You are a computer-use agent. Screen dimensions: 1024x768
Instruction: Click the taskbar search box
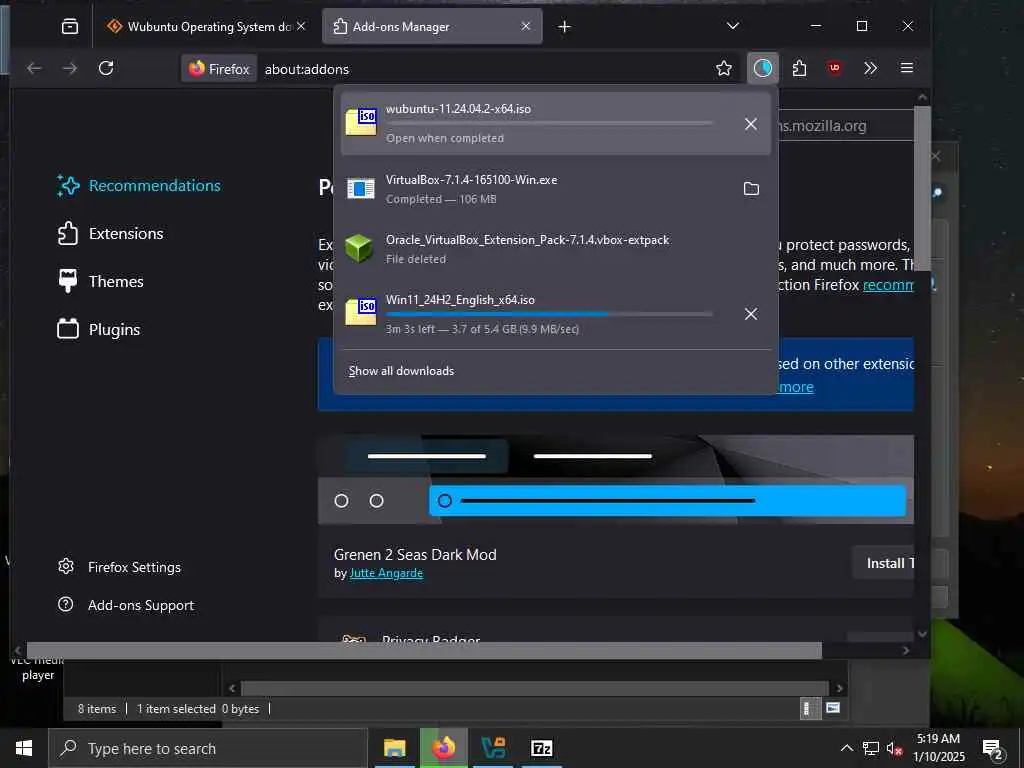(208, 748)
